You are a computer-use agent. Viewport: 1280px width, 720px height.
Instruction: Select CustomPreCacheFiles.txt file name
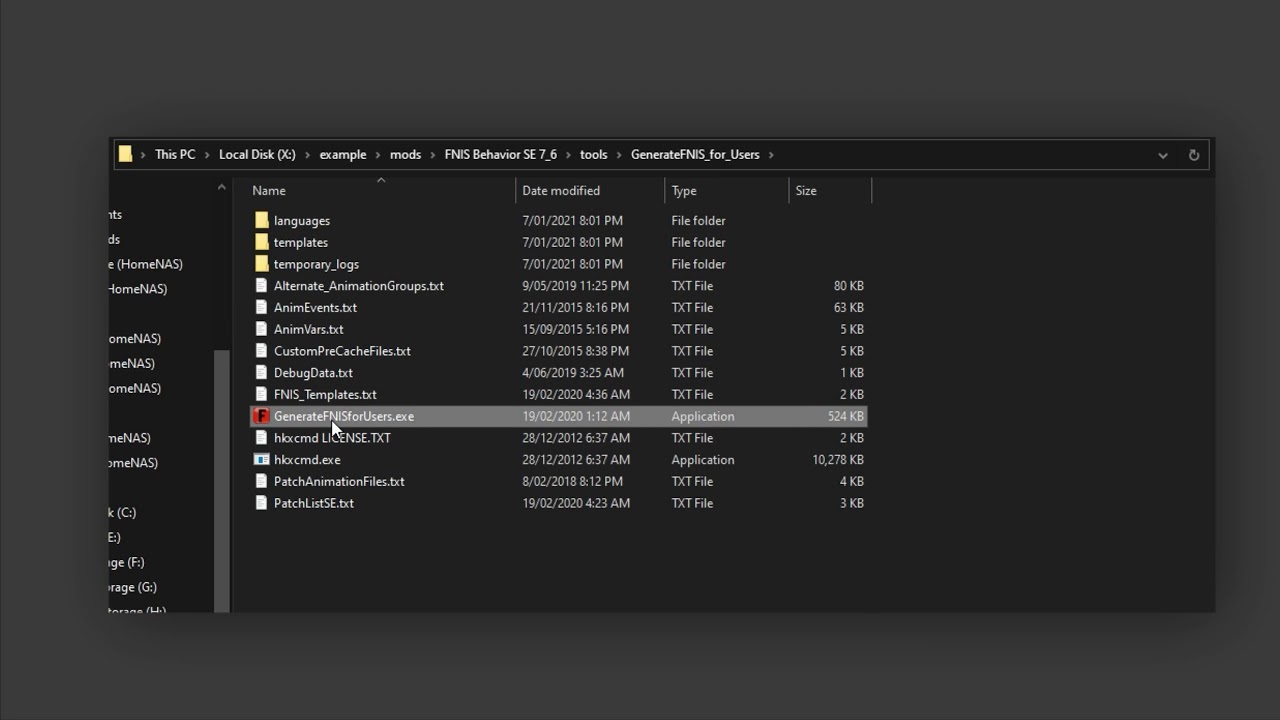coord(342,352)
